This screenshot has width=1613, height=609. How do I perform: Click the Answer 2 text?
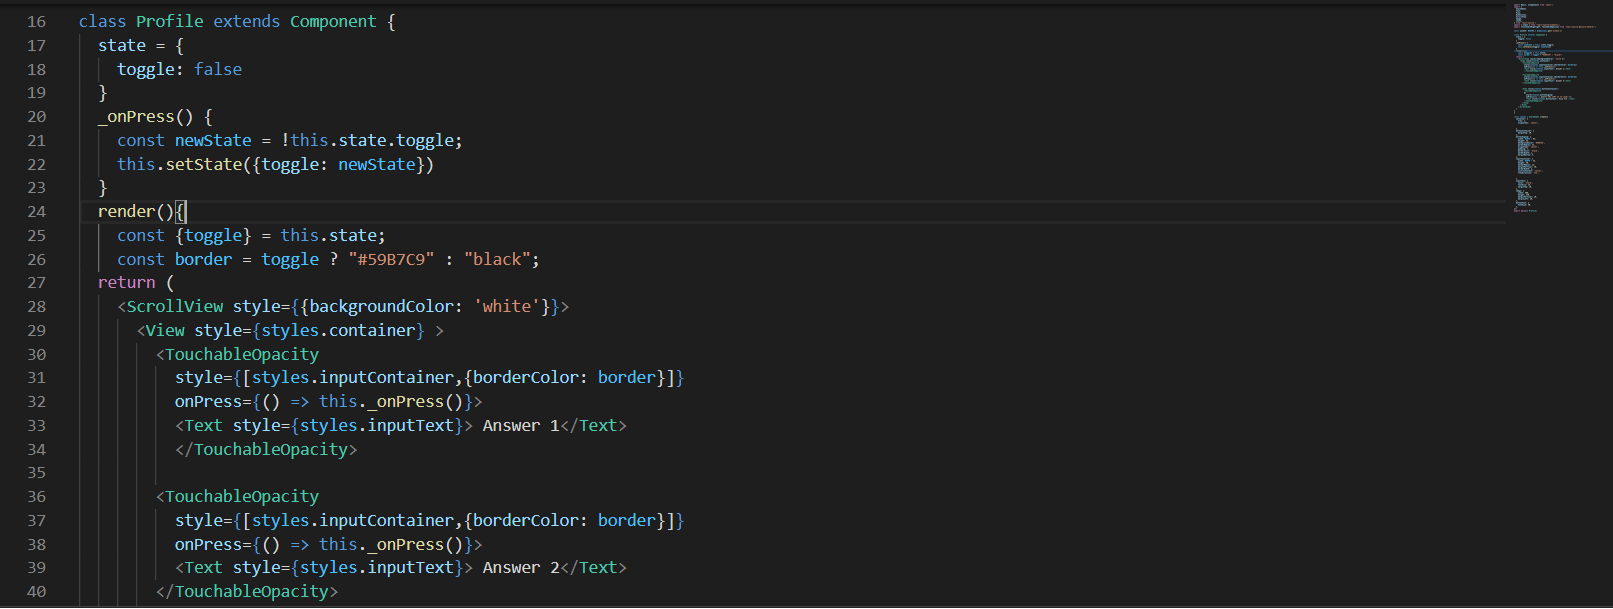(521, 567)
